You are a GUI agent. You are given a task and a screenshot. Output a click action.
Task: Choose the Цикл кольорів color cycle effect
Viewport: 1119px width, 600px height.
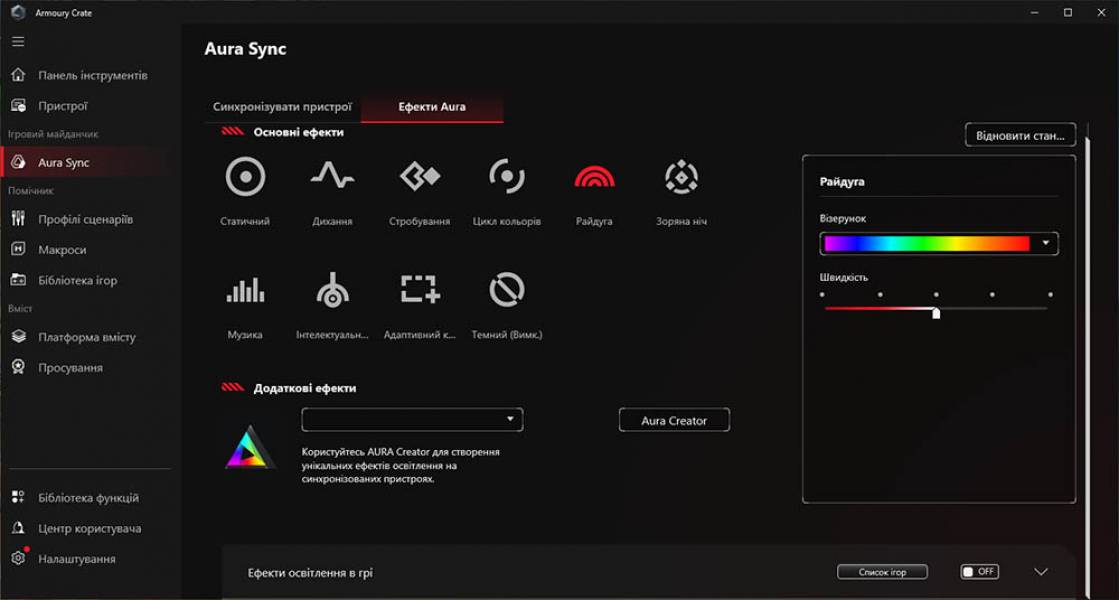pyautogui.click(x=507, y=178)
